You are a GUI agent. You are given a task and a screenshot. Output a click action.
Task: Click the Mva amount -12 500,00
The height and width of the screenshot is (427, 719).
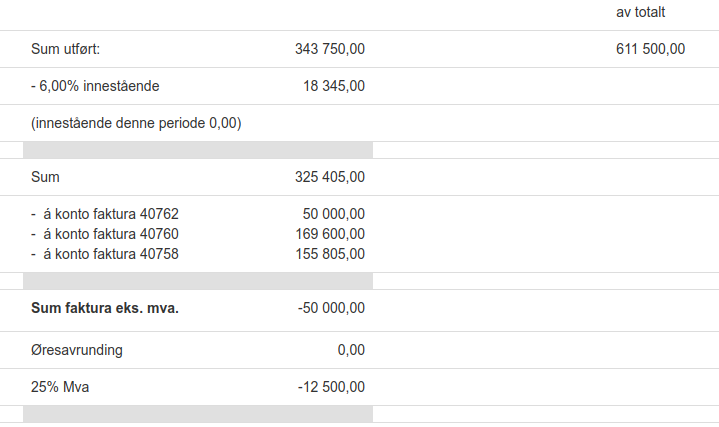pyautogui.click(x=332, y=387)
